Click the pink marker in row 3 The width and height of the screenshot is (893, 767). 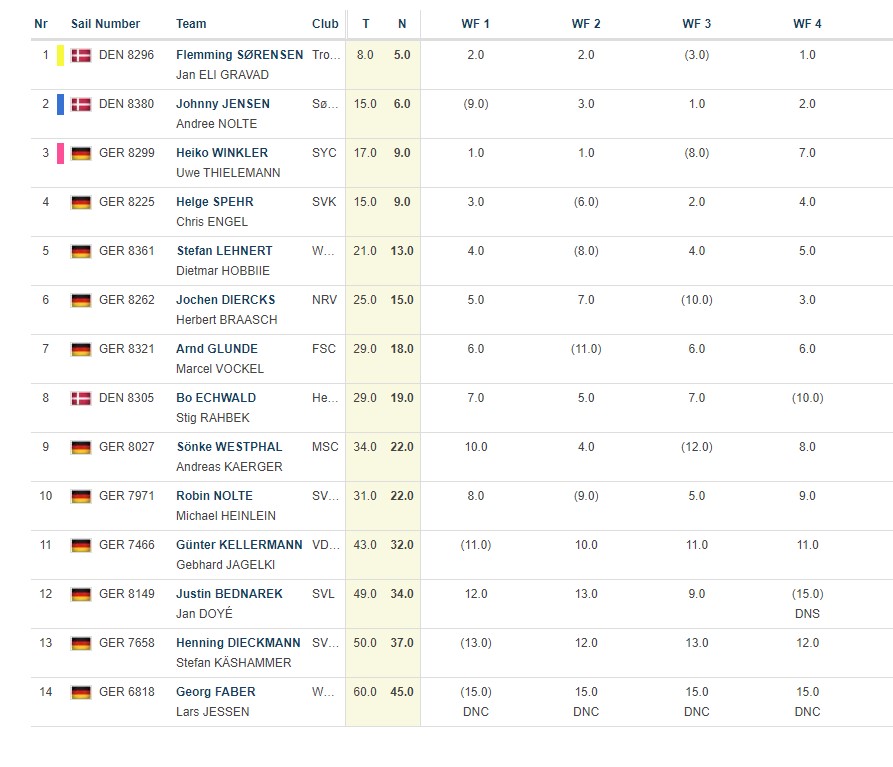tap(60, 153)
